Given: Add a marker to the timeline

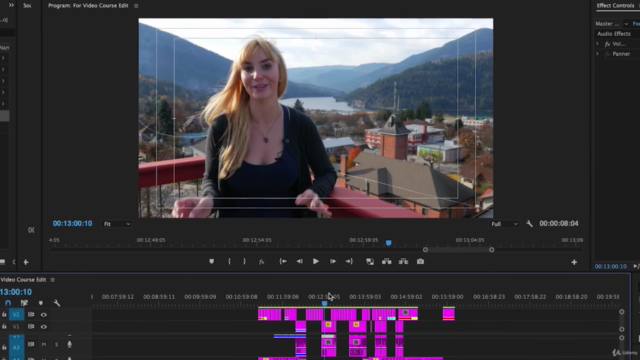Looking at the screenshot, I should coord(40,303).
